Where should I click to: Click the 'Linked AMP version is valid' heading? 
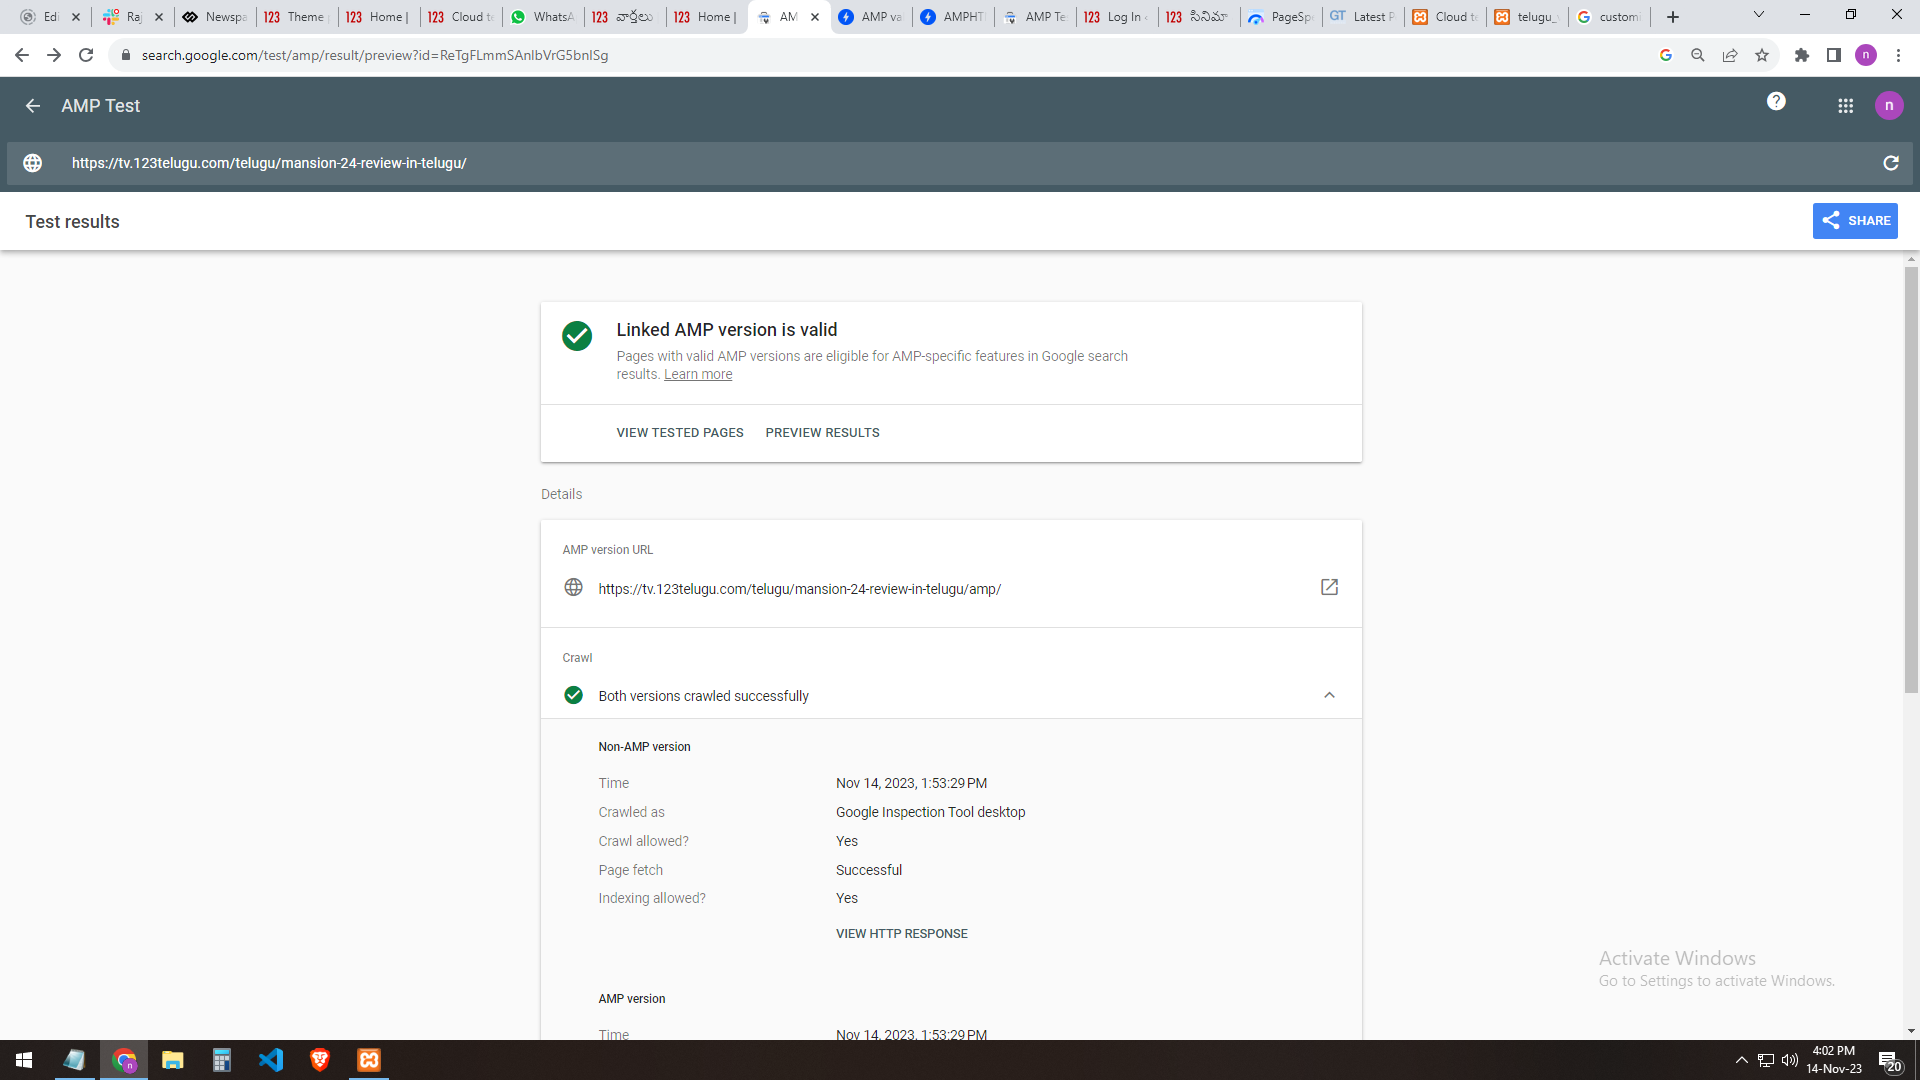[726, 330]
